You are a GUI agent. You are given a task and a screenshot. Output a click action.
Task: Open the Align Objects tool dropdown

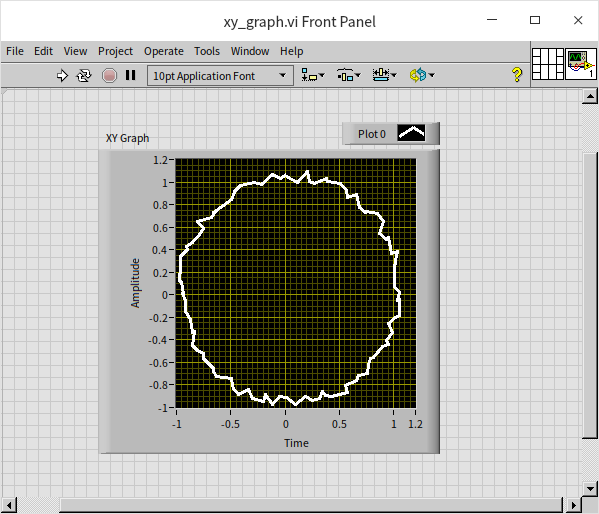click(x=313, y=75)
